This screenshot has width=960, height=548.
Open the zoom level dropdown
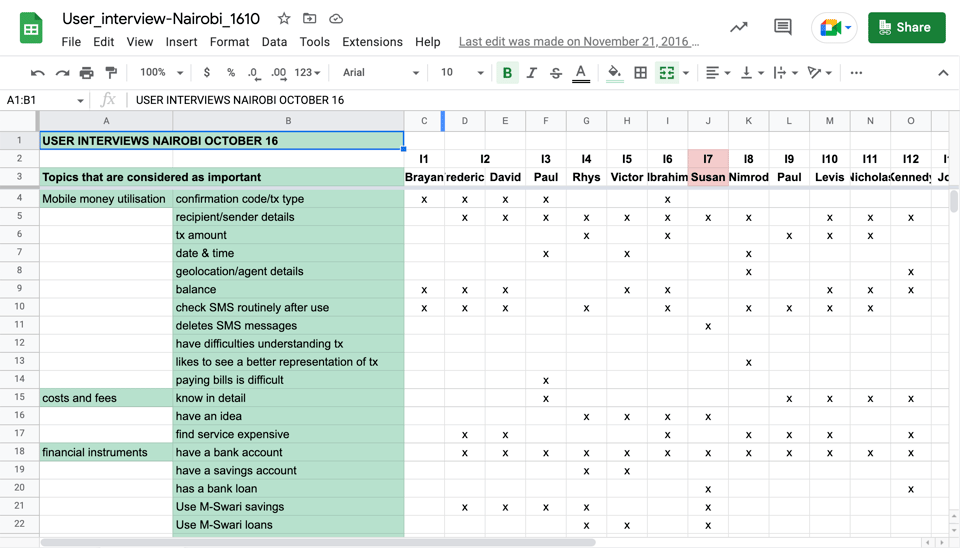[161, 73]
